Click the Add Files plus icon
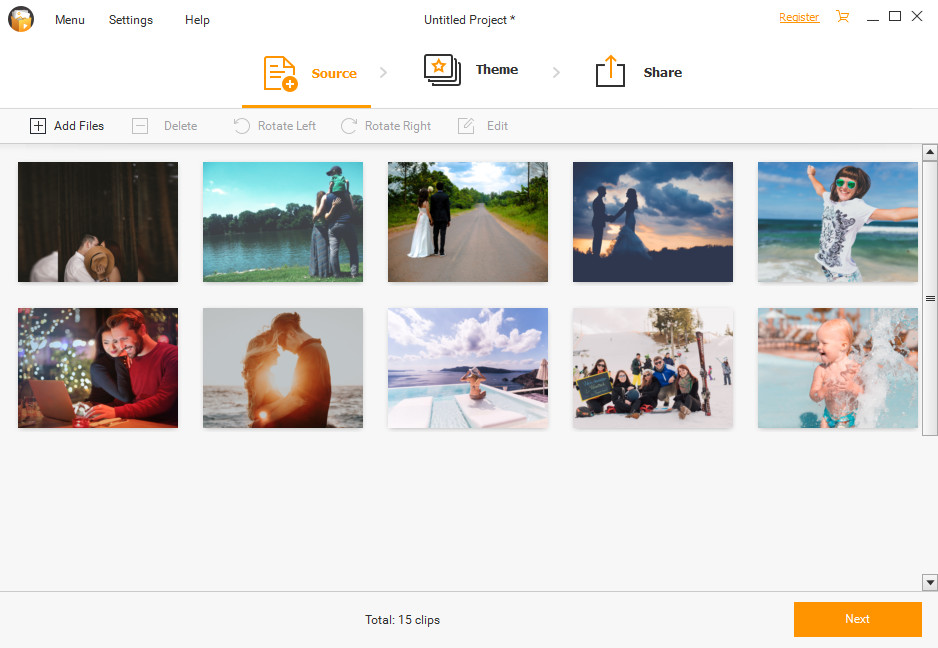Image resolution: width=938 pixels, height=648 pixels. (38, 126)
